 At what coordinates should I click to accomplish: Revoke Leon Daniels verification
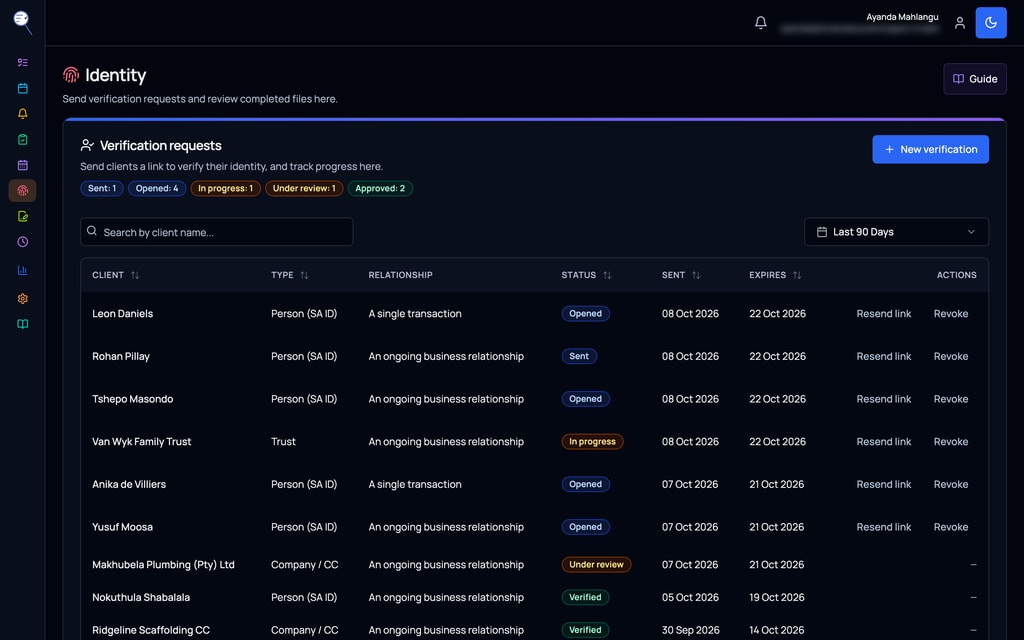coord(951,313)
